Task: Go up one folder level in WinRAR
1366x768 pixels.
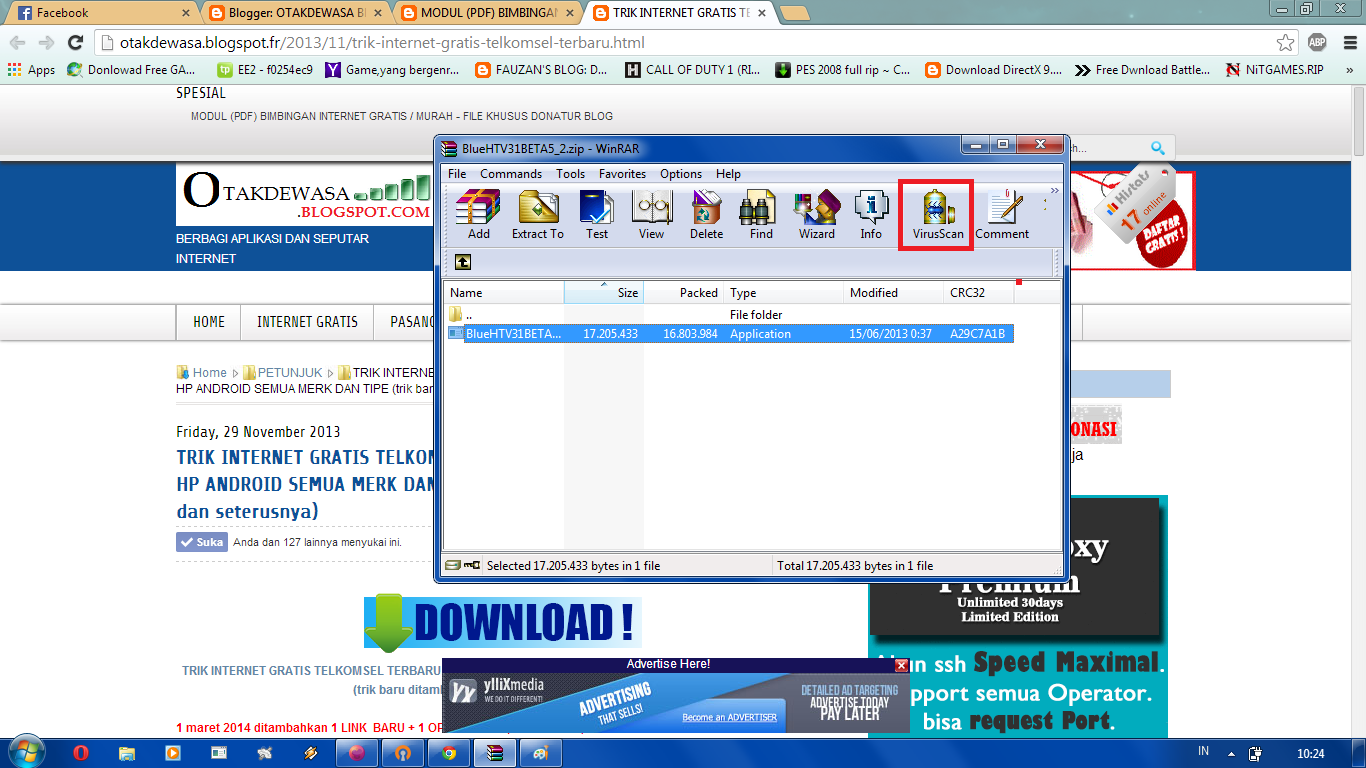Action: (x=463, y=262)
